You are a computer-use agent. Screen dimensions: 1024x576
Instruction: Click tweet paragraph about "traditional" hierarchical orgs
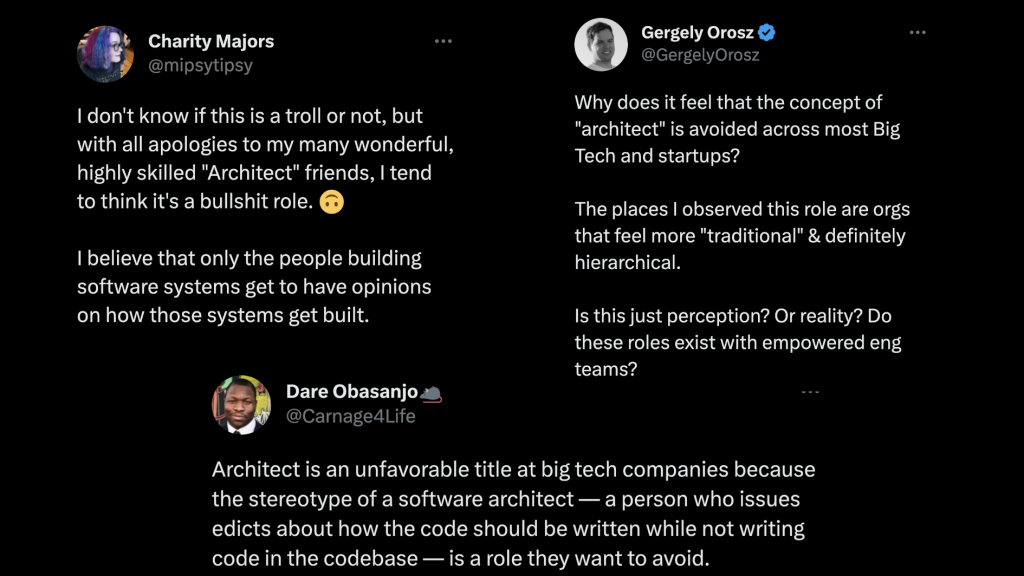[x=742, y=236]
